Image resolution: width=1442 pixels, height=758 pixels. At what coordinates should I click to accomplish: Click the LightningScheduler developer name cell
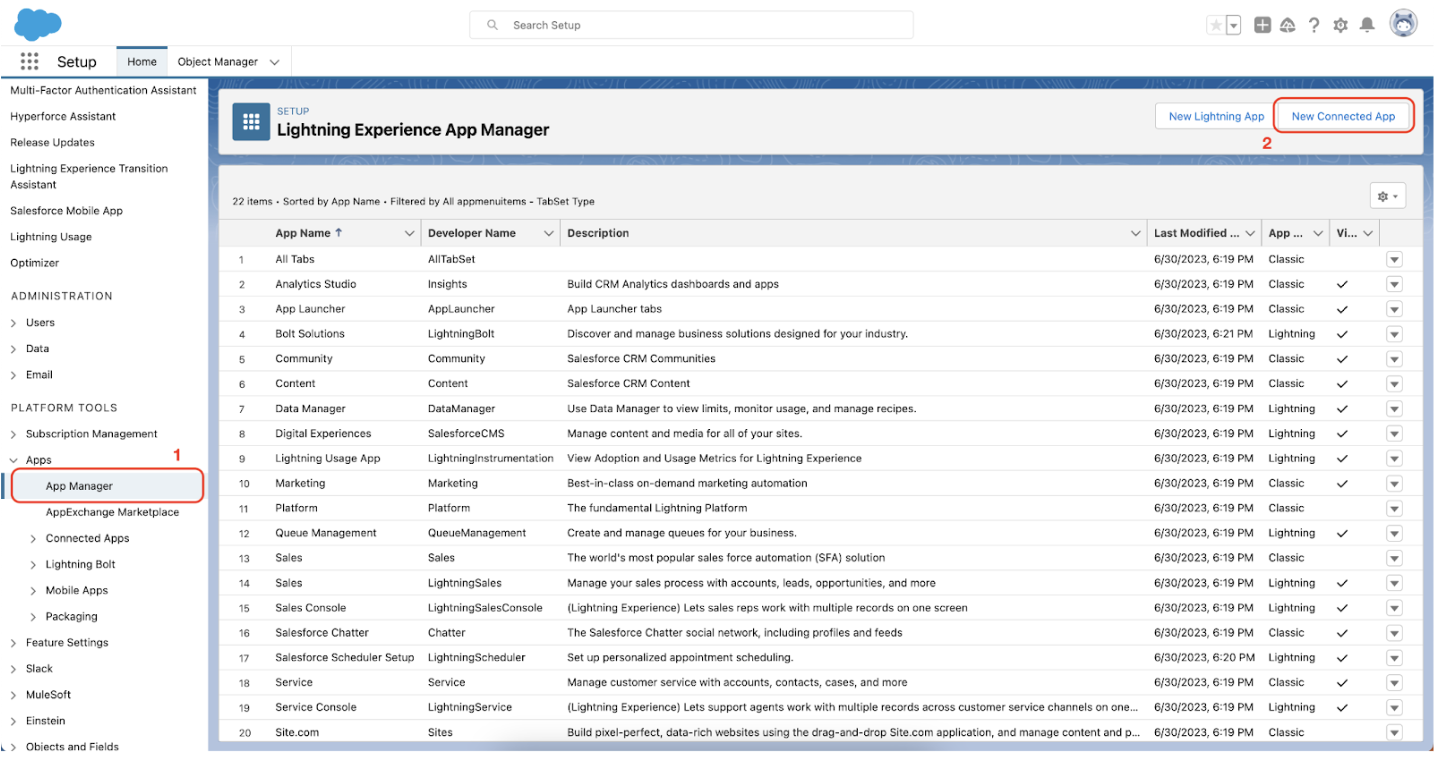pyautogui.click(x=476, y=658)
